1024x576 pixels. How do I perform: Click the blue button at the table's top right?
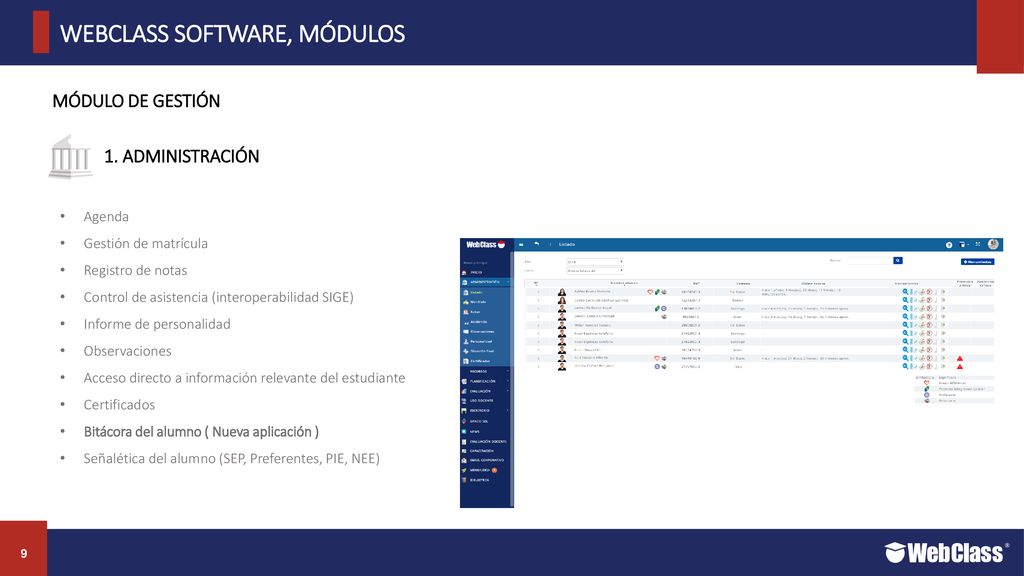(x=978, y=262)
